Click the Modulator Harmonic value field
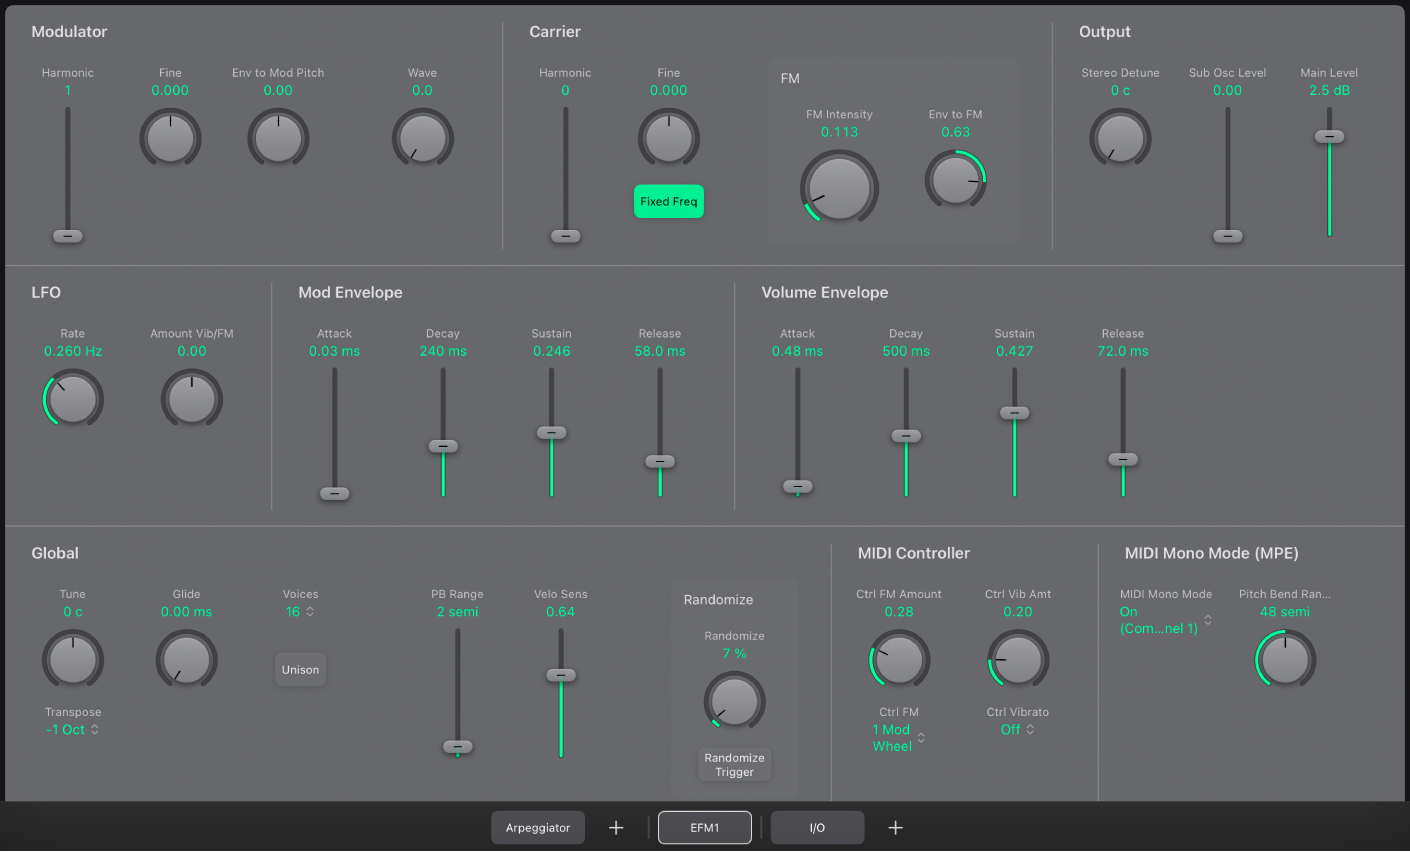1410x852 pixels. 68,90
